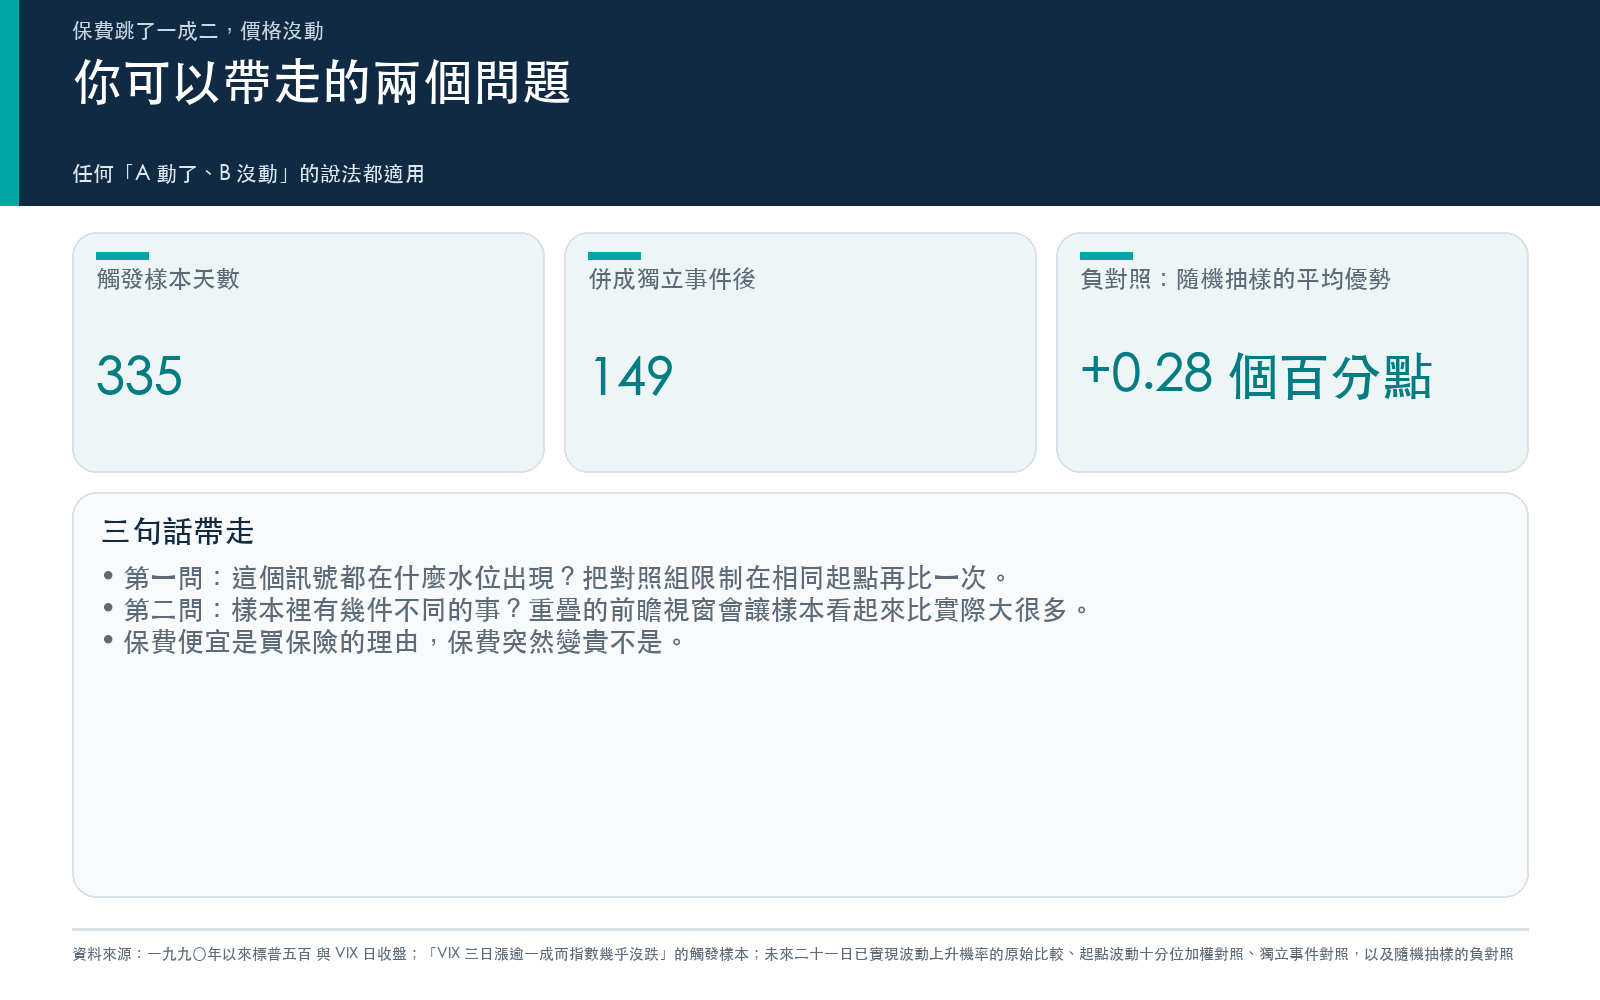
Task: Click the bullet 保費便宜是買保險的理由
Action: point(394,642)
